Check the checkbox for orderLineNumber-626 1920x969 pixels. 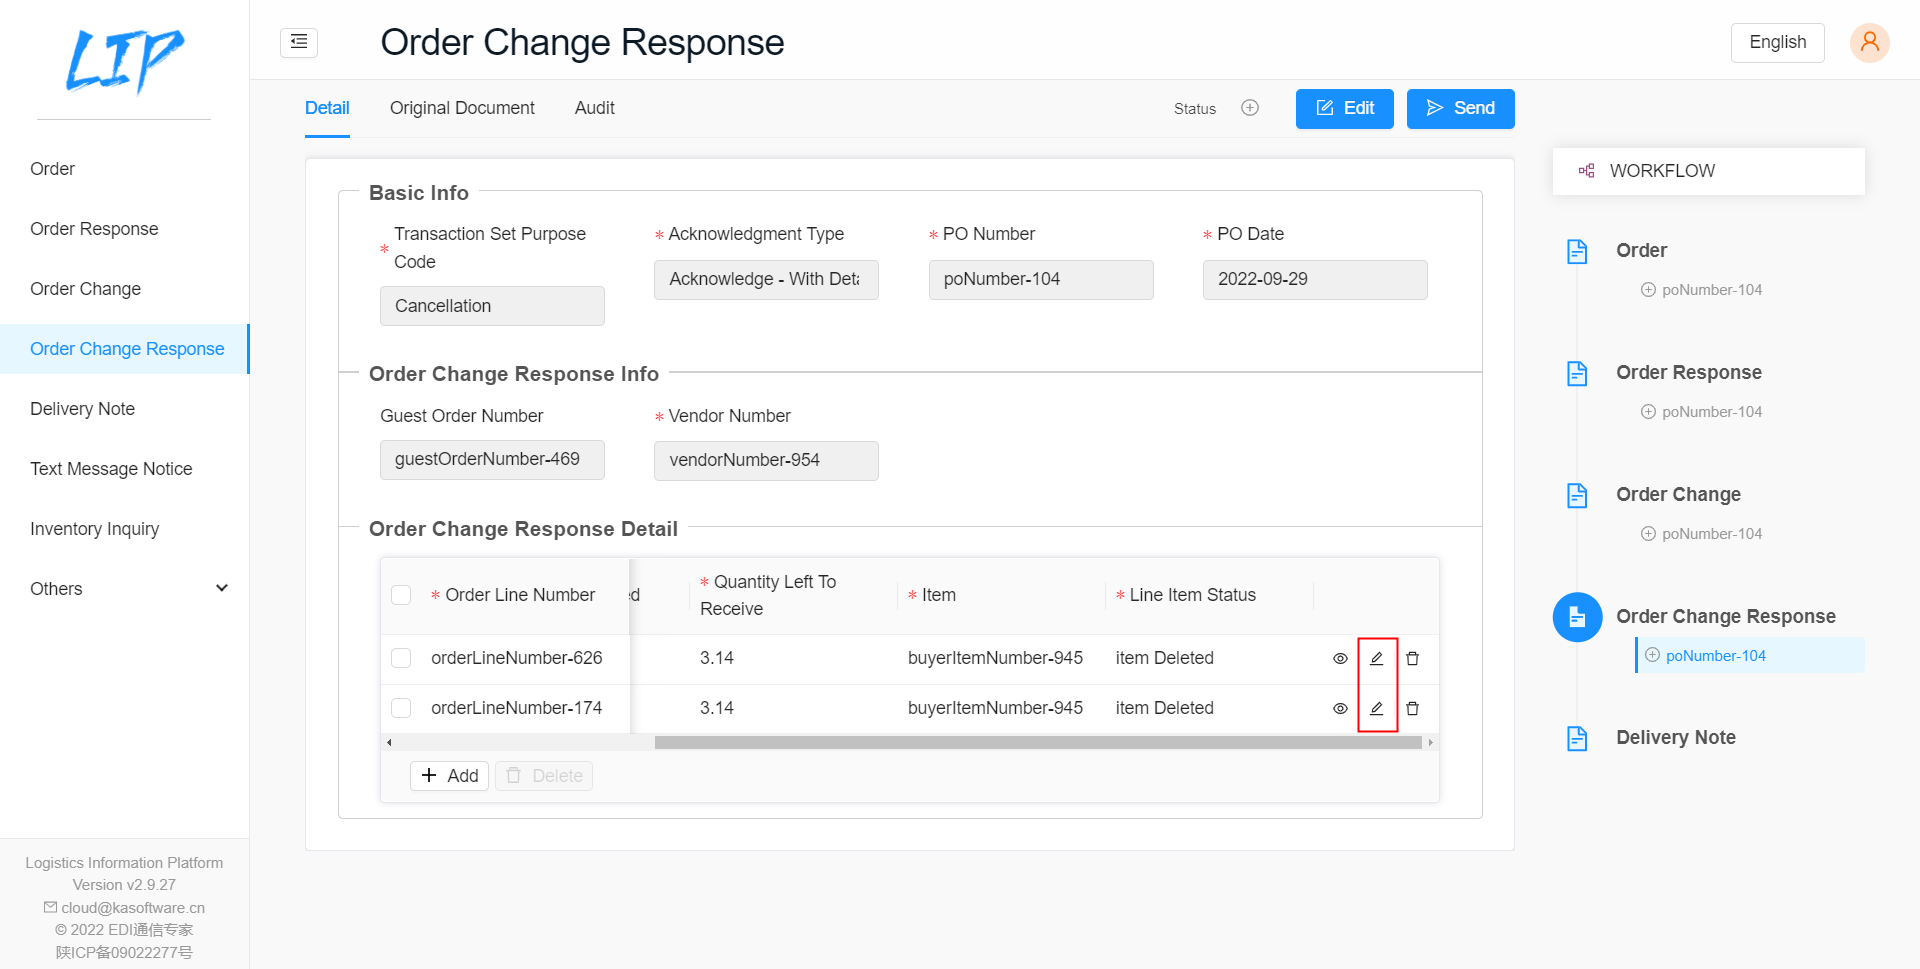point(401,658)
